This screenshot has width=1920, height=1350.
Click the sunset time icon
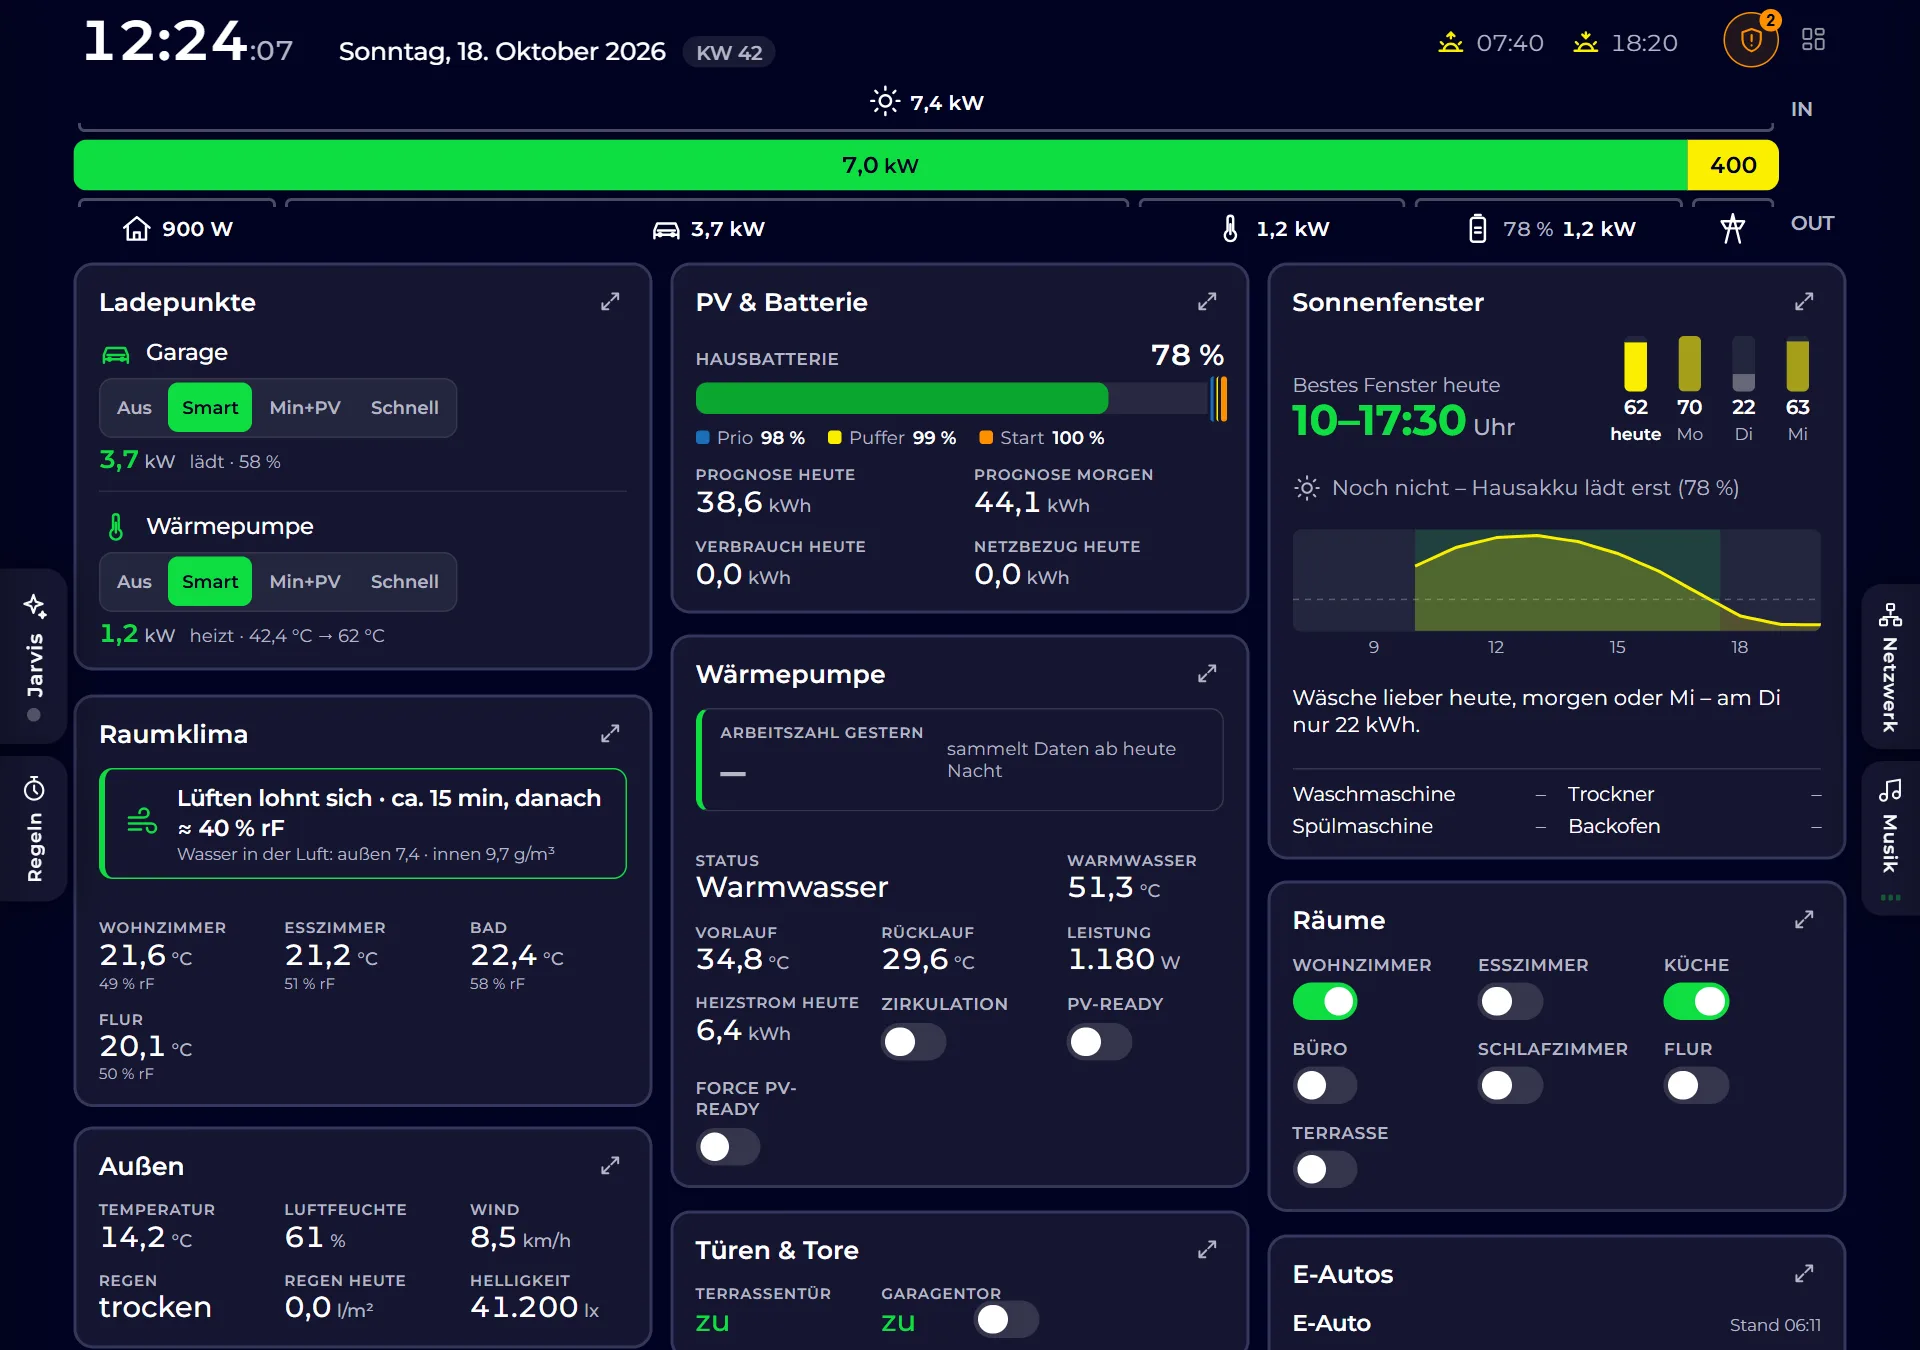(x=1585, y=43)
